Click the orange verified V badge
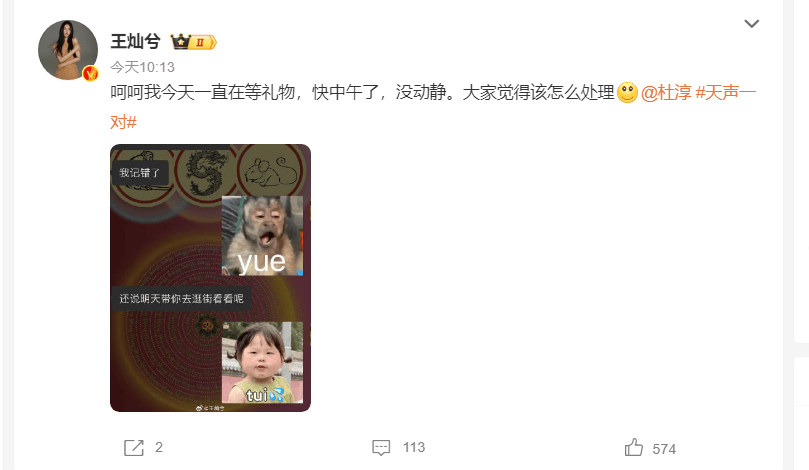This screenshot has width=809, height=470. click(x=90, y=73)
